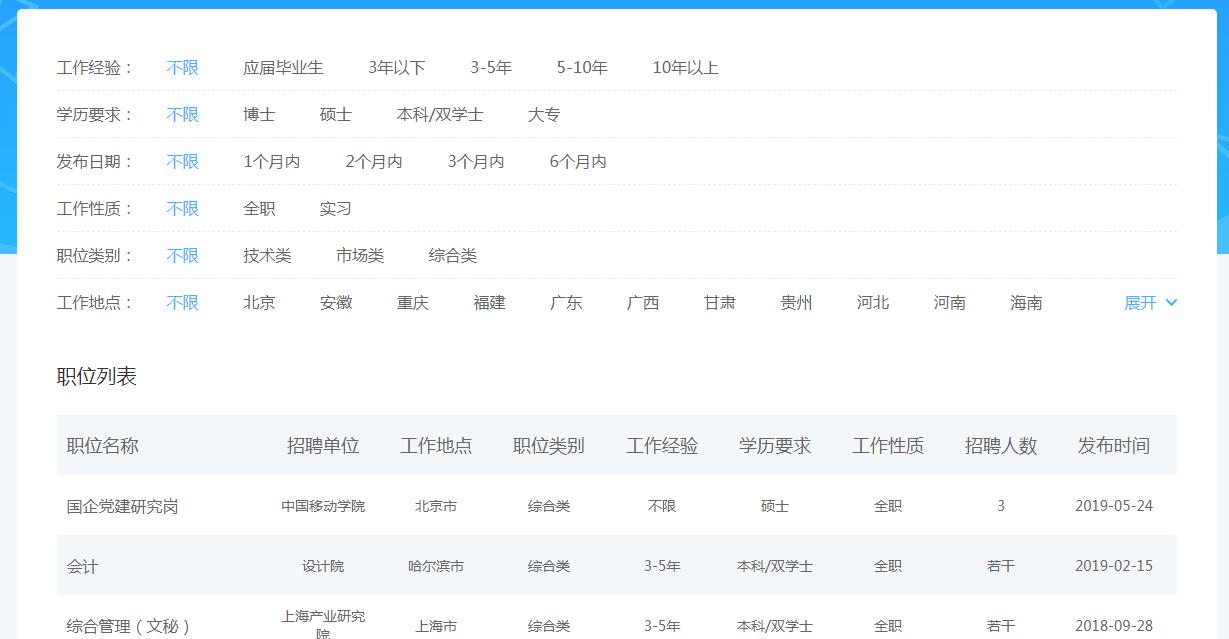The image size is (1229, 639).
Task: Open the 国企党建研究岗 job posting
Action: [122, 506]
